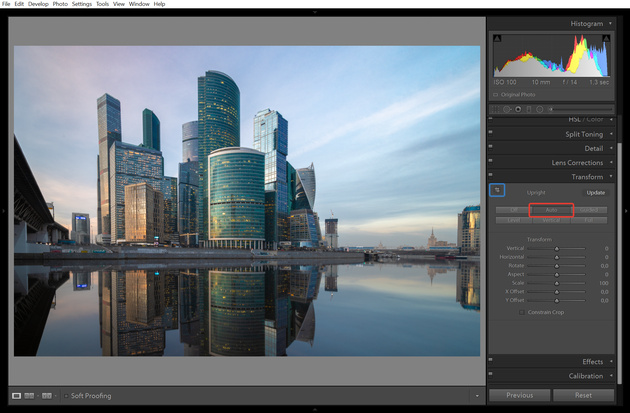Expand the Effects panel
Screen dimensions: 630x413
point(611,361)
